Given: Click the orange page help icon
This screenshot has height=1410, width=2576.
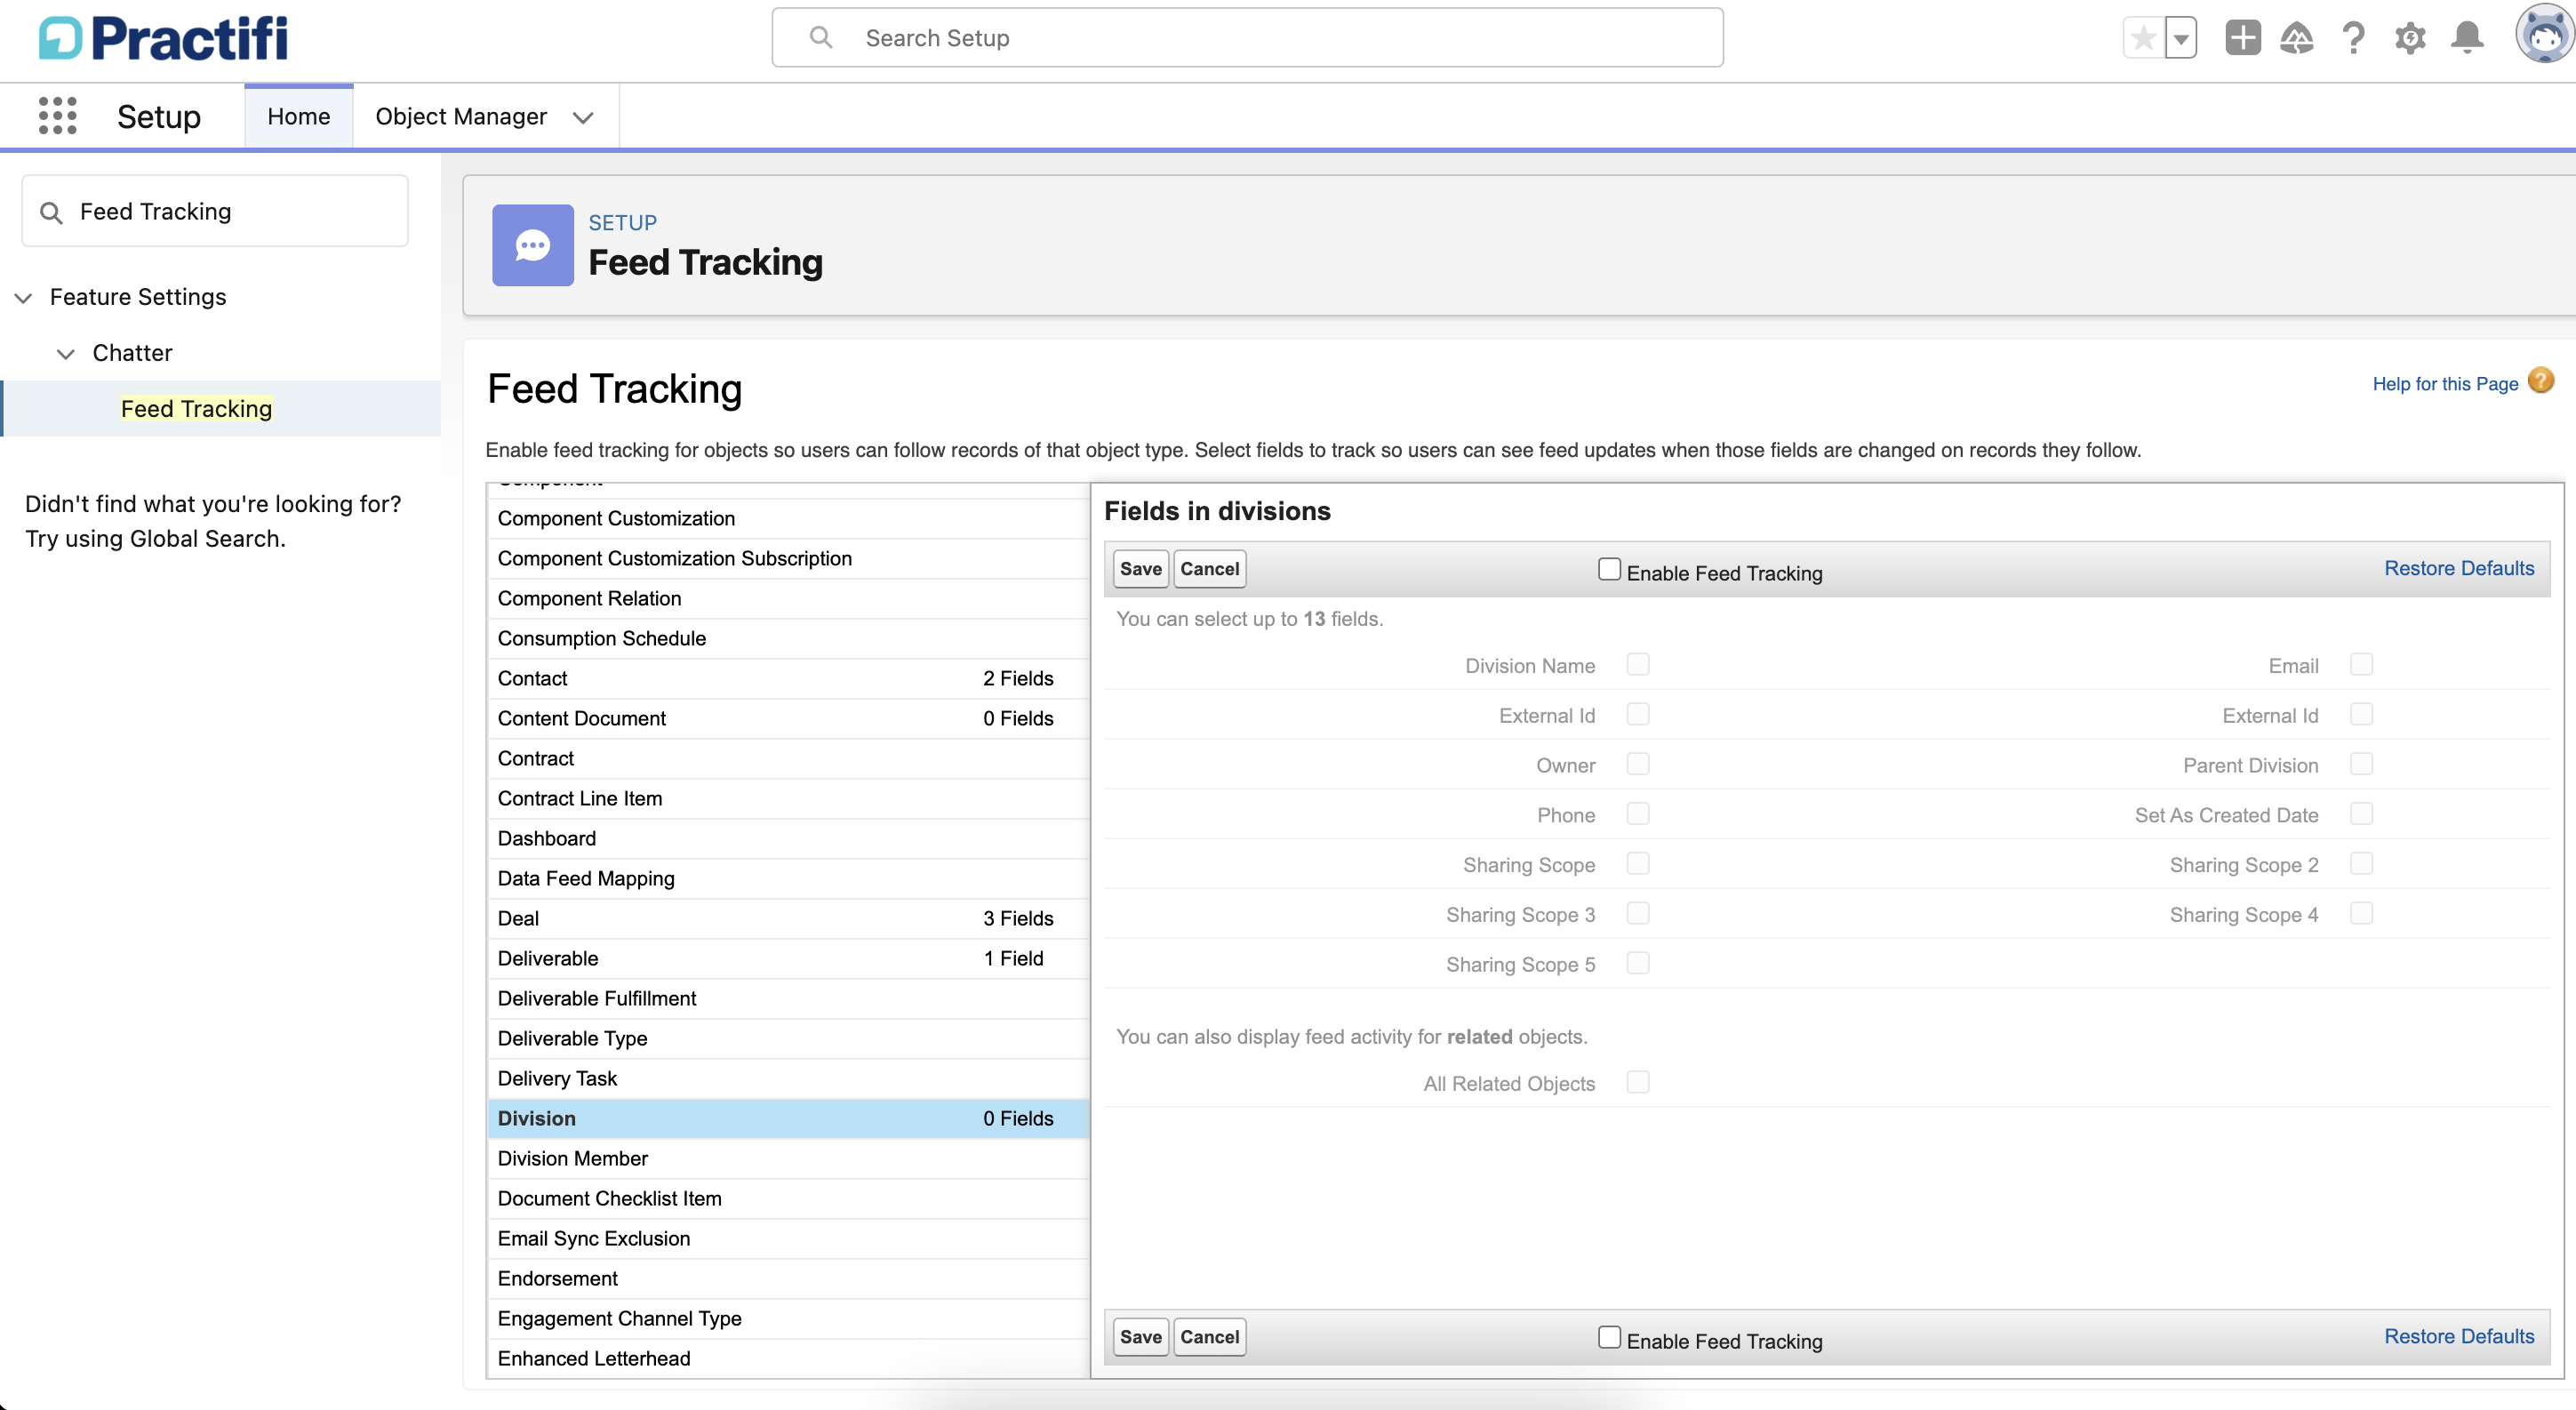Looking at the screenshot, I should pyautogui.click(x=2541, y=381).
